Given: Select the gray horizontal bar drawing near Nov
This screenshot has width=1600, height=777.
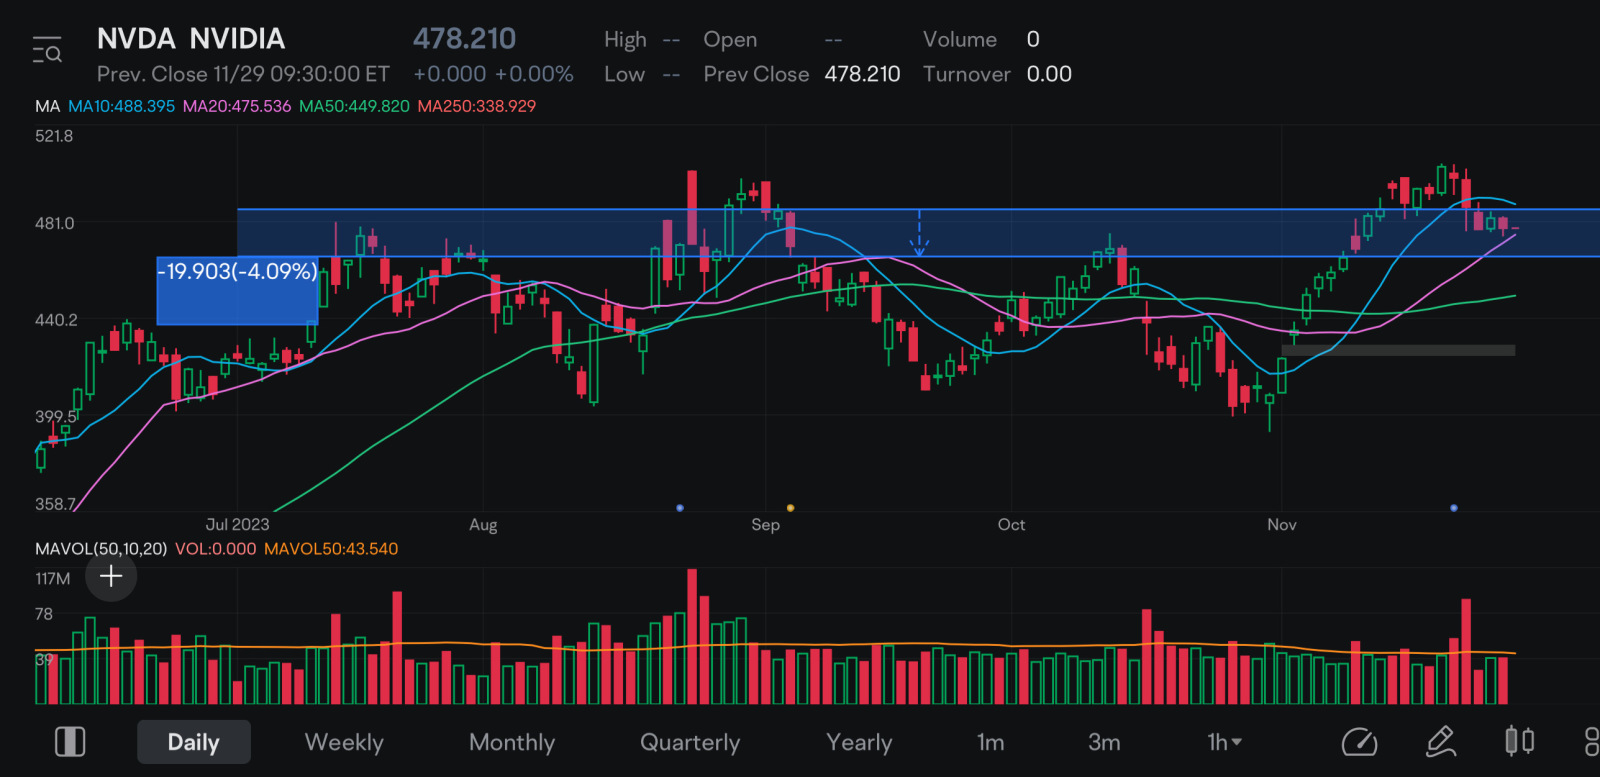Looking at the screenshot, I should (x=1398, y=350).
